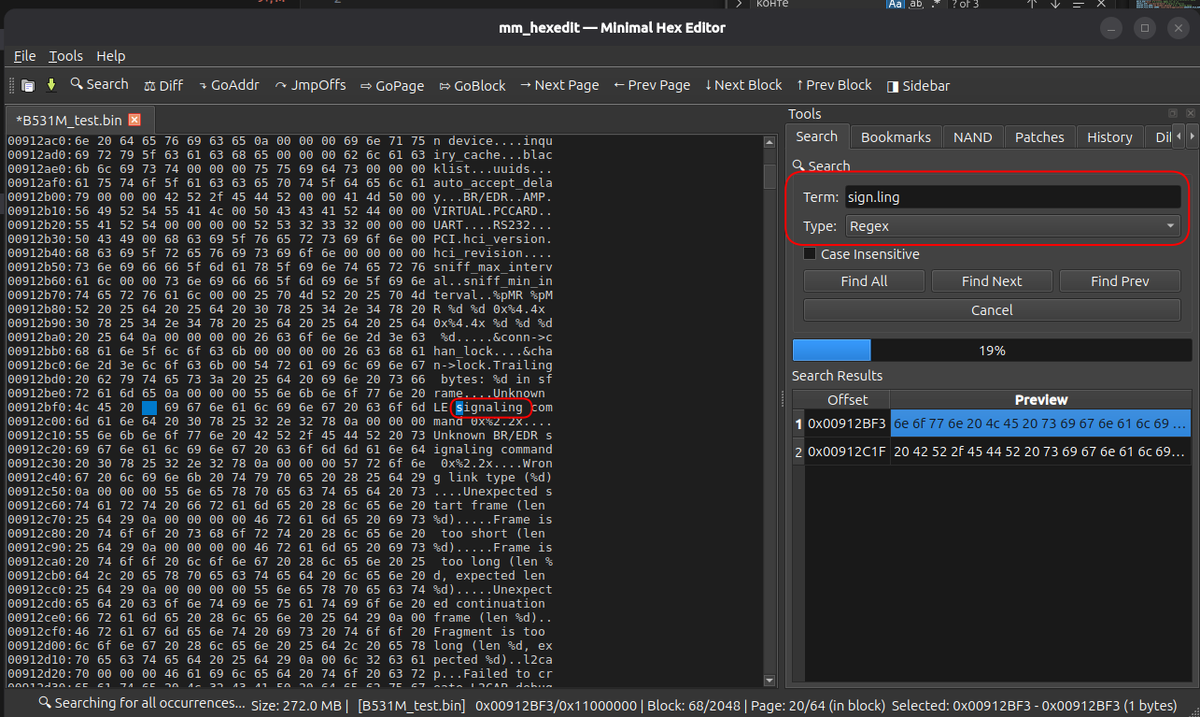This screenshot has width=1200, height=717.
Task: Toggle the Sidebar from toolbar
Action: pos(918,85)
